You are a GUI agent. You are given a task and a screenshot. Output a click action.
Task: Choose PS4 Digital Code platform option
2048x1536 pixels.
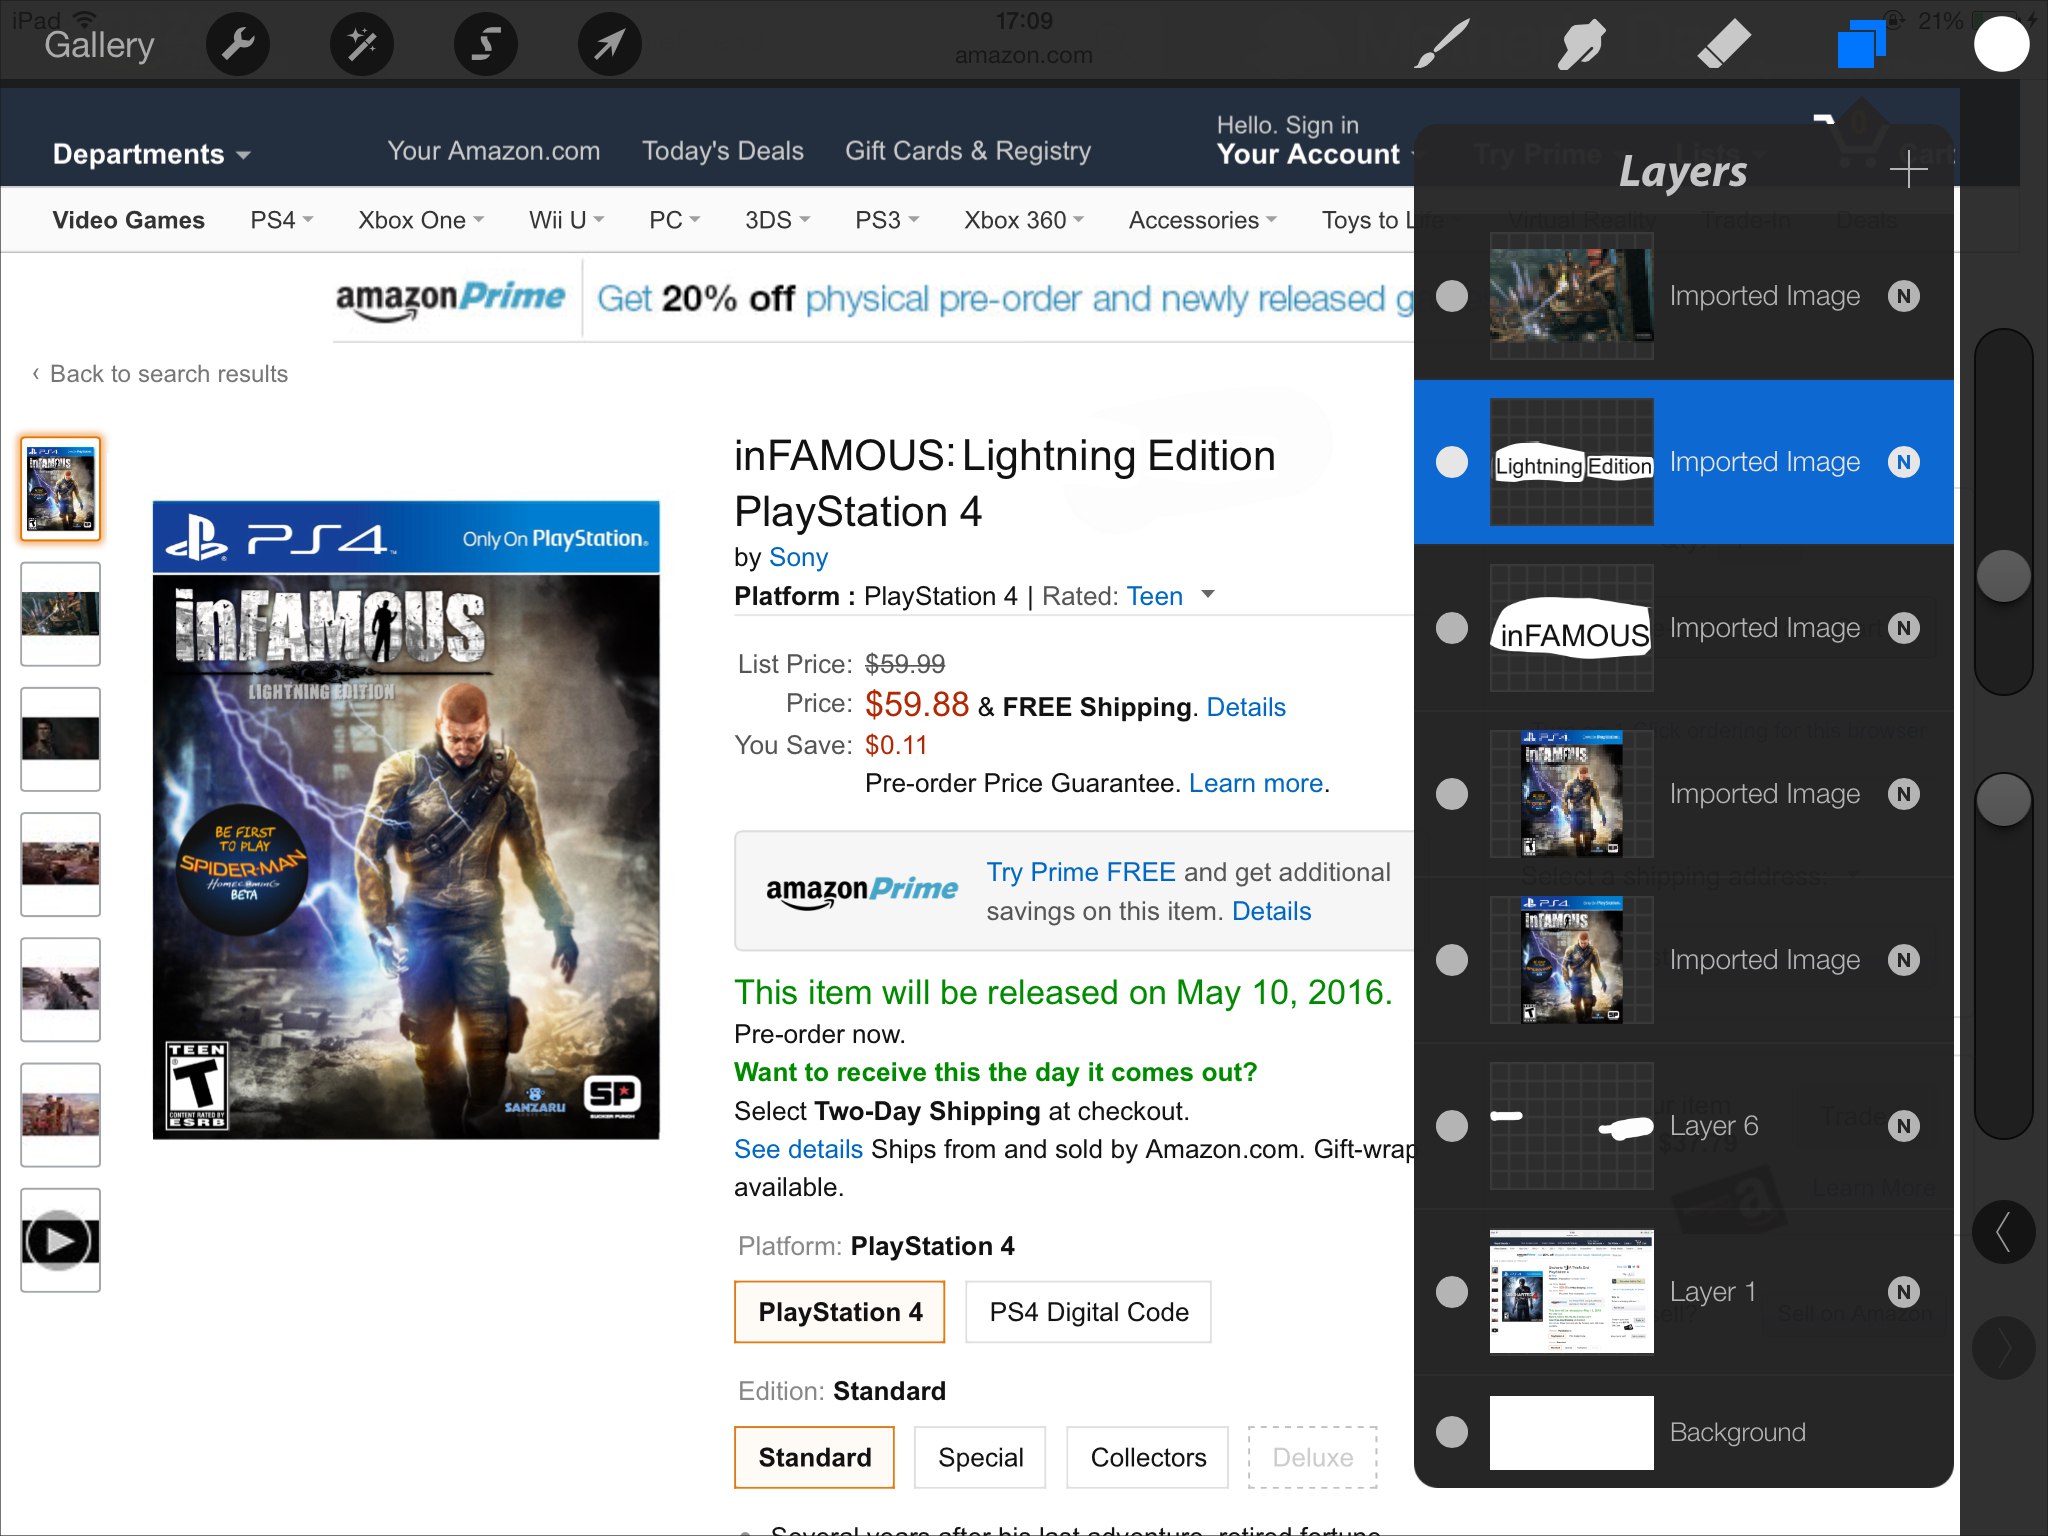(x=1089, y=1312)
